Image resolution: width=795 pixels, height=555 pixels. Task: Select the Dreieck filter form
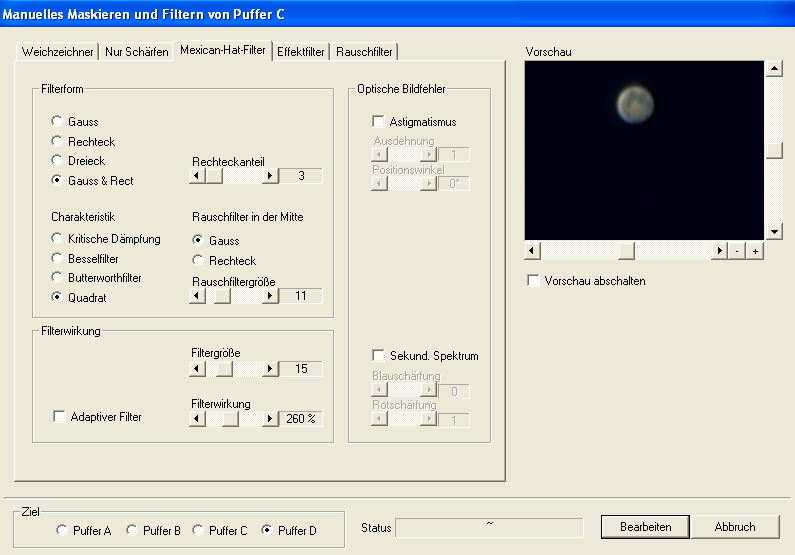pyautogui.click(x=57, y=161)
